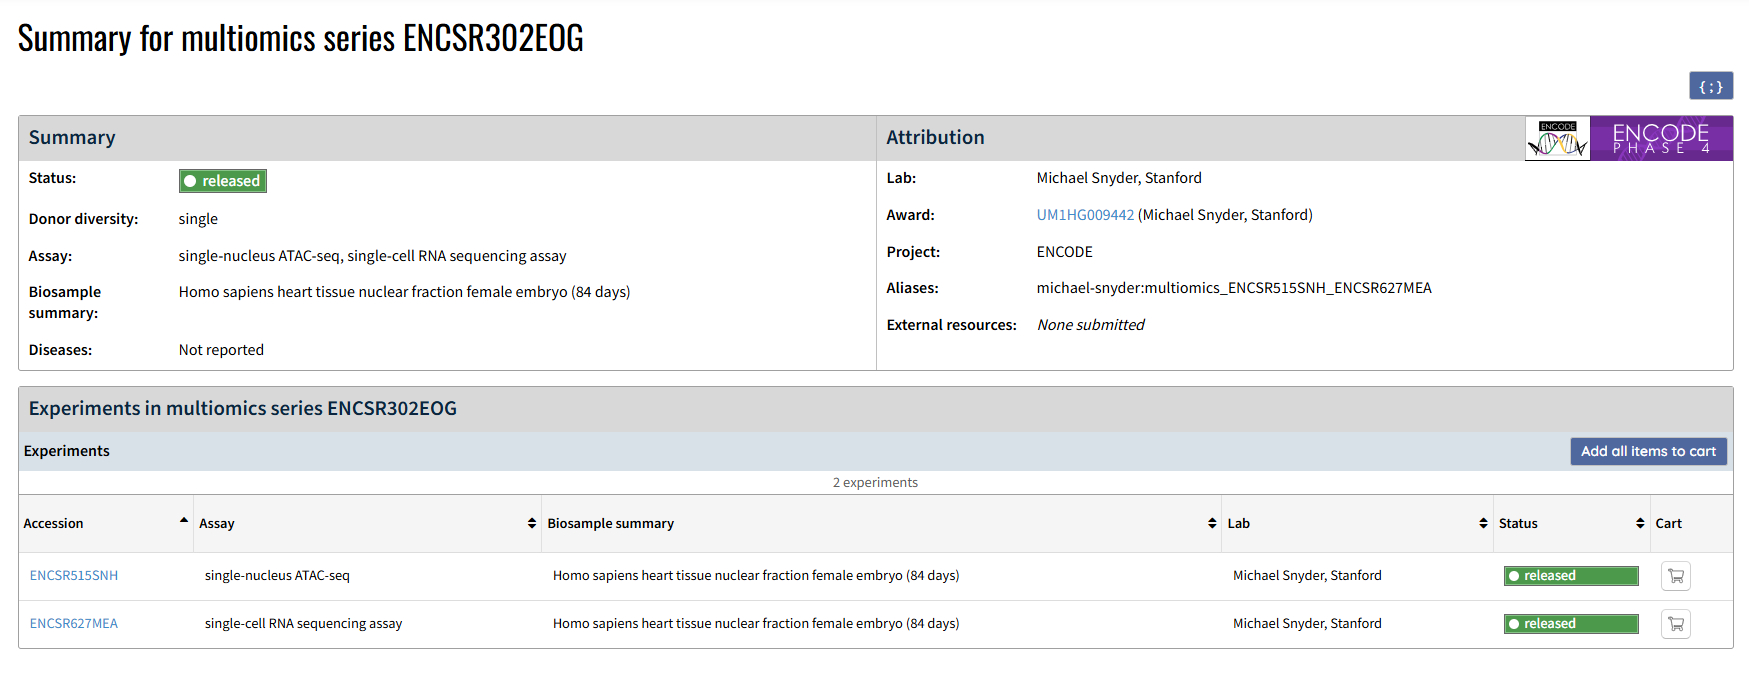Add ENCSR515SNH to cart via cart icon

[1676, 576]
